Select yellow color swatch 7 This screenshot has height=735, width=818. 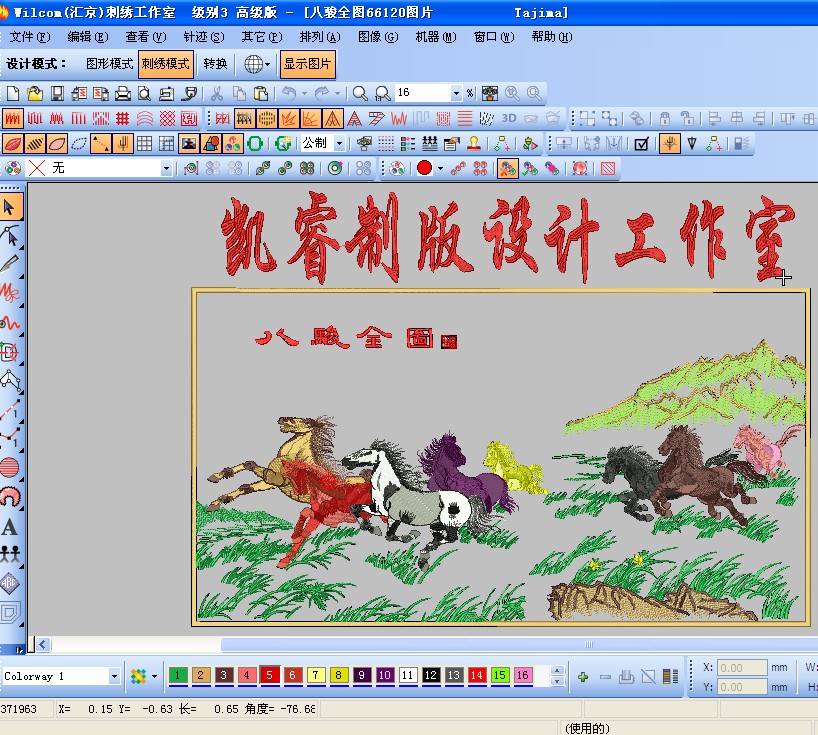(x=316, y=676)
